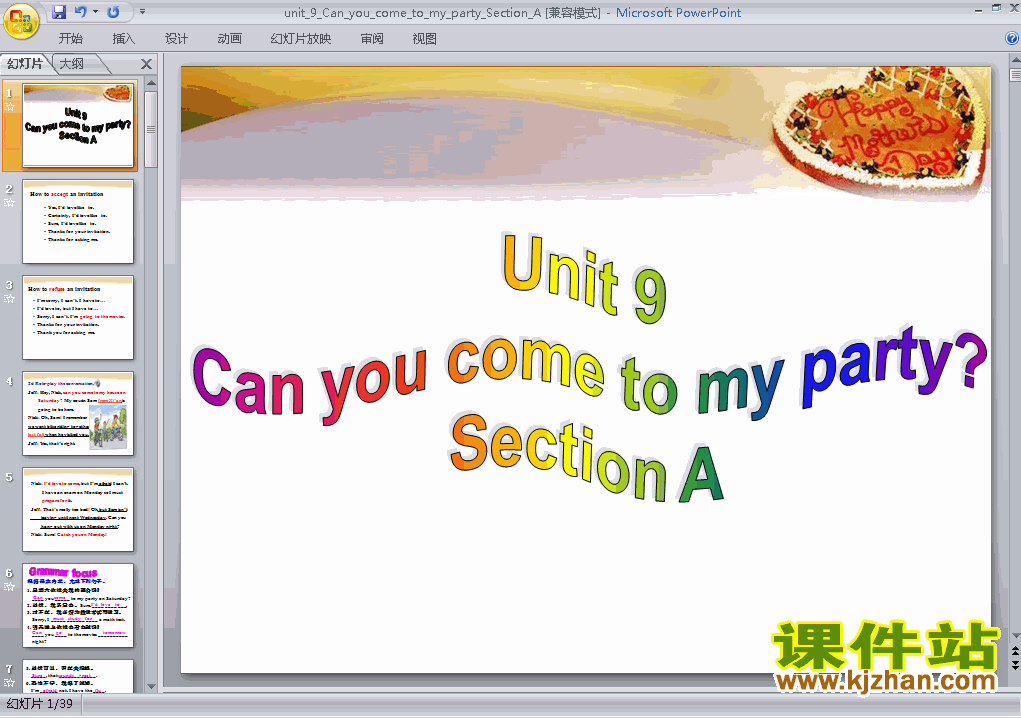Select slide 5 thumbnail
The height and width of the screenshot is (718, 1021).
tap(78, 510)
